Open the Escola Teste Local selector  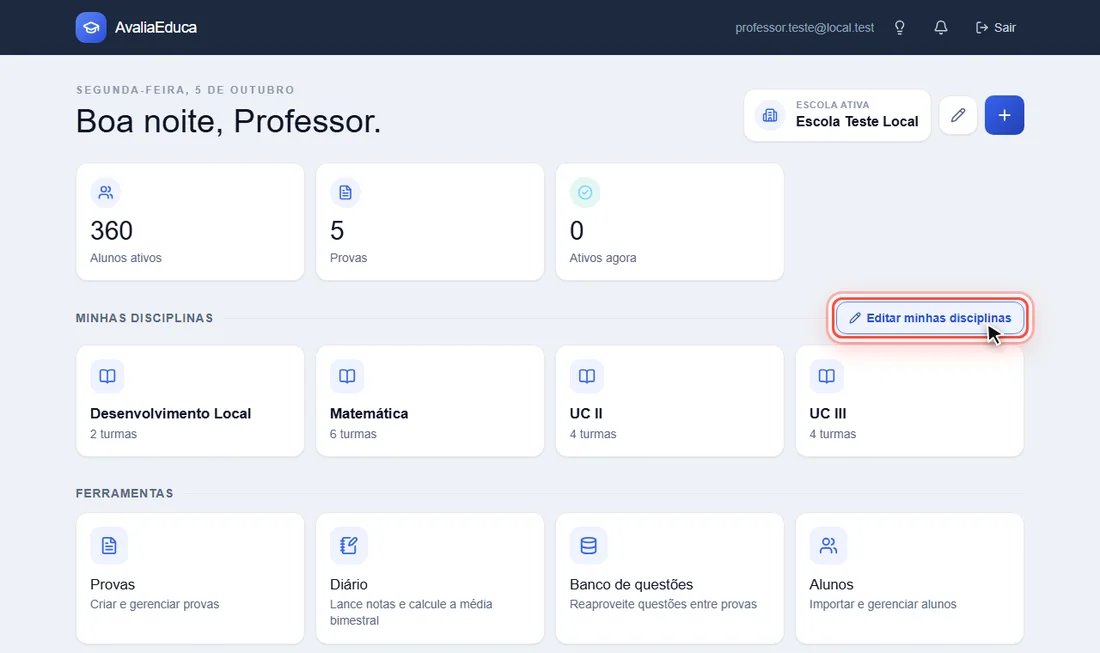[837, 115]
